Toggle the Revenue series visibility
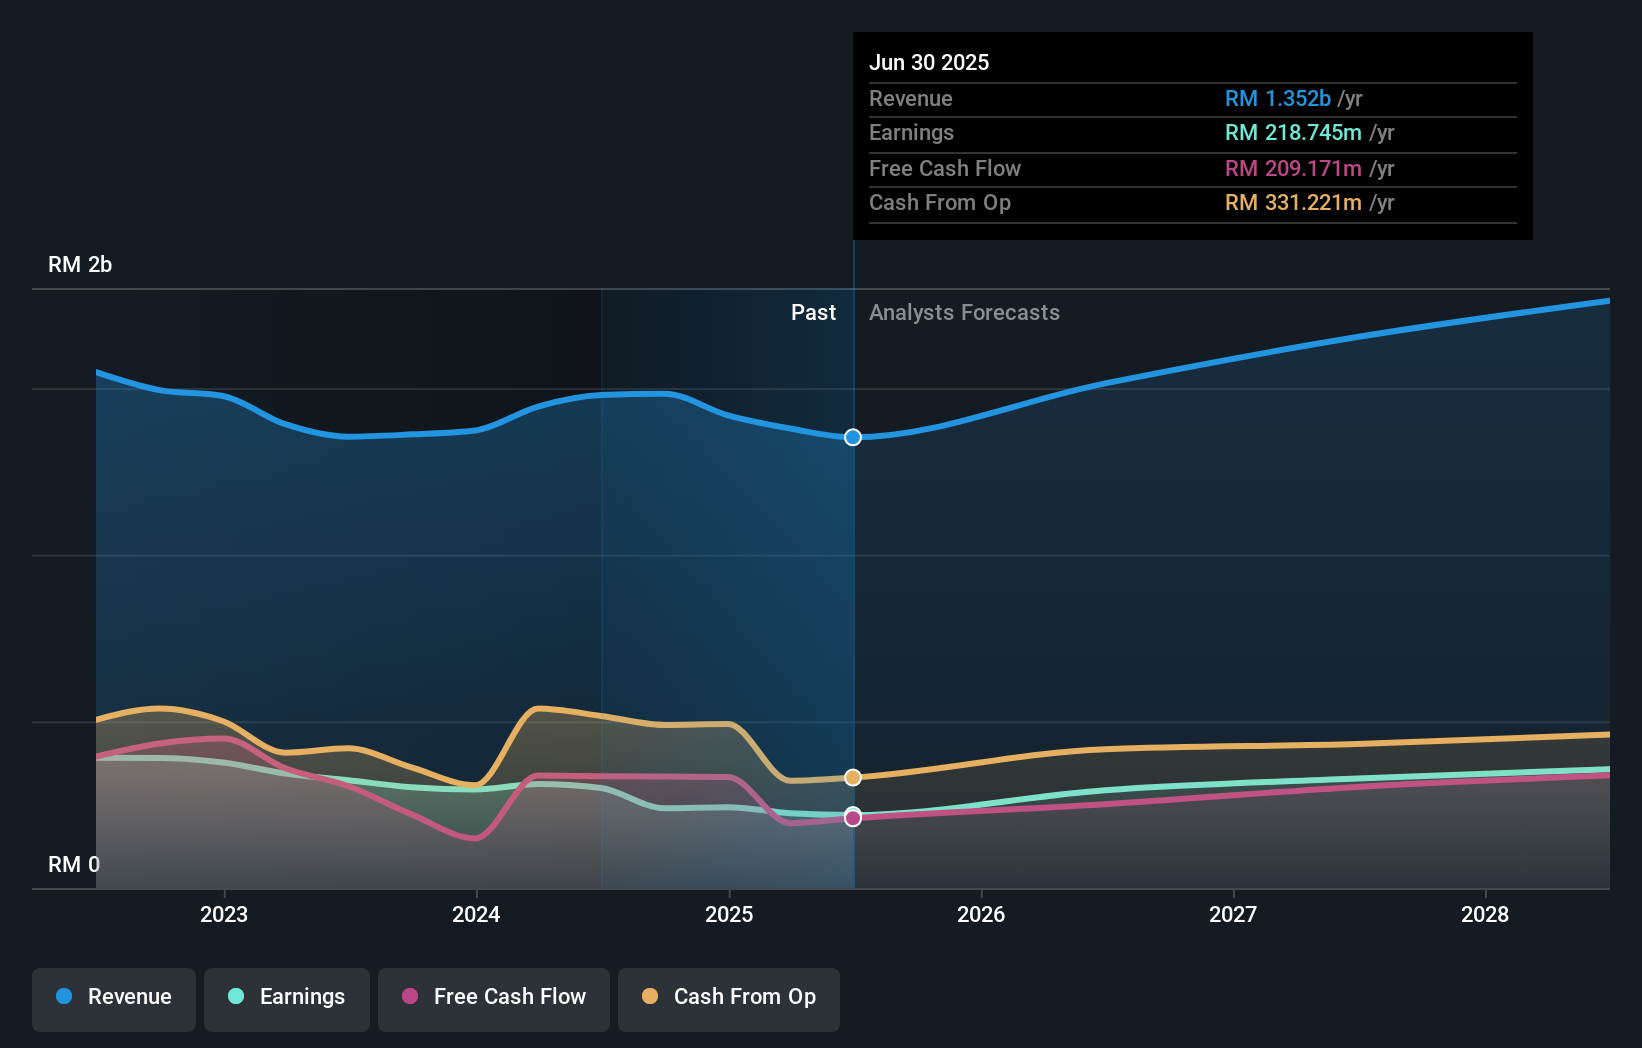 point(113,997)
